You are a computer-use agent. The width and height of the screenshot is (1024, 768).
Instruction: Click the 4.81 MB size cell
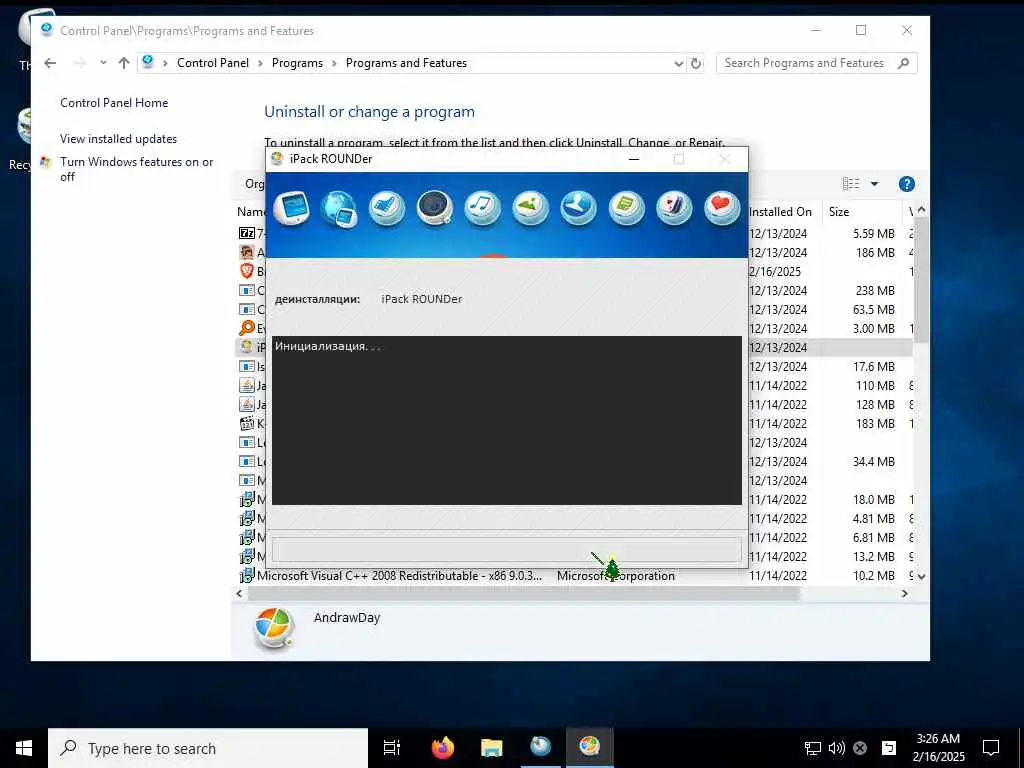pyautogui.click(x=874, y=519)
